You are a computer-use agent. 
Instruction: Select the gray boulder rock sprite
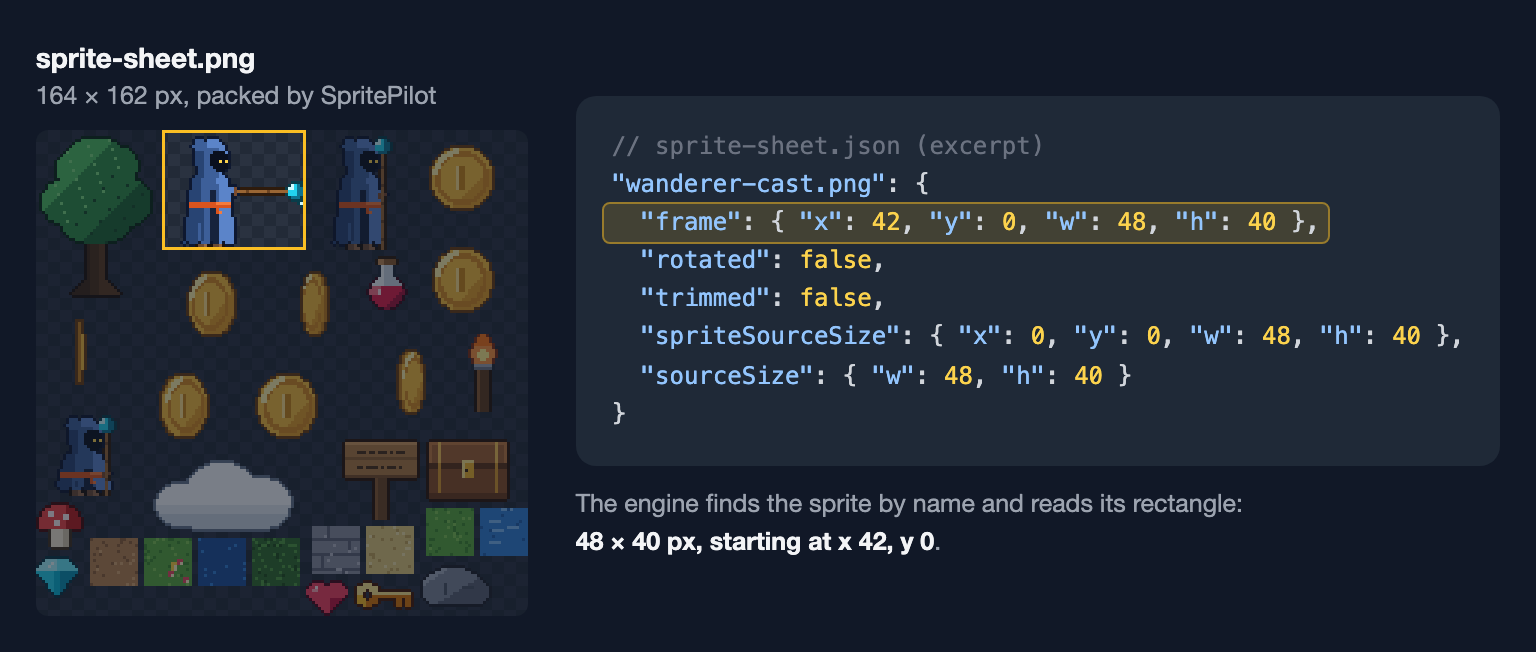[456, 588]
